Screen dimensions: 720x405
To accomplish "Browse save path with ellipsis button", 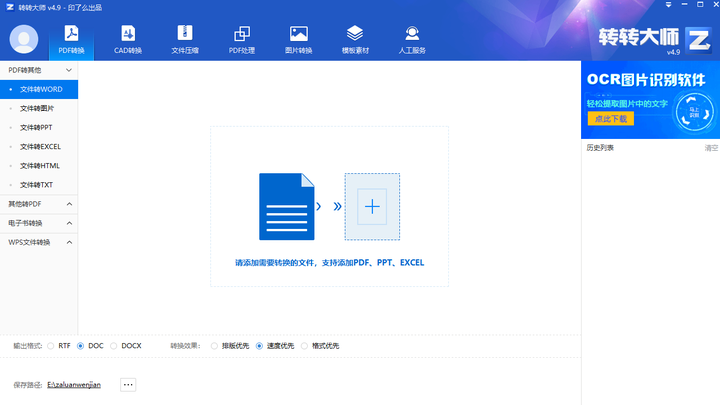I will click(x=128, y=385).
